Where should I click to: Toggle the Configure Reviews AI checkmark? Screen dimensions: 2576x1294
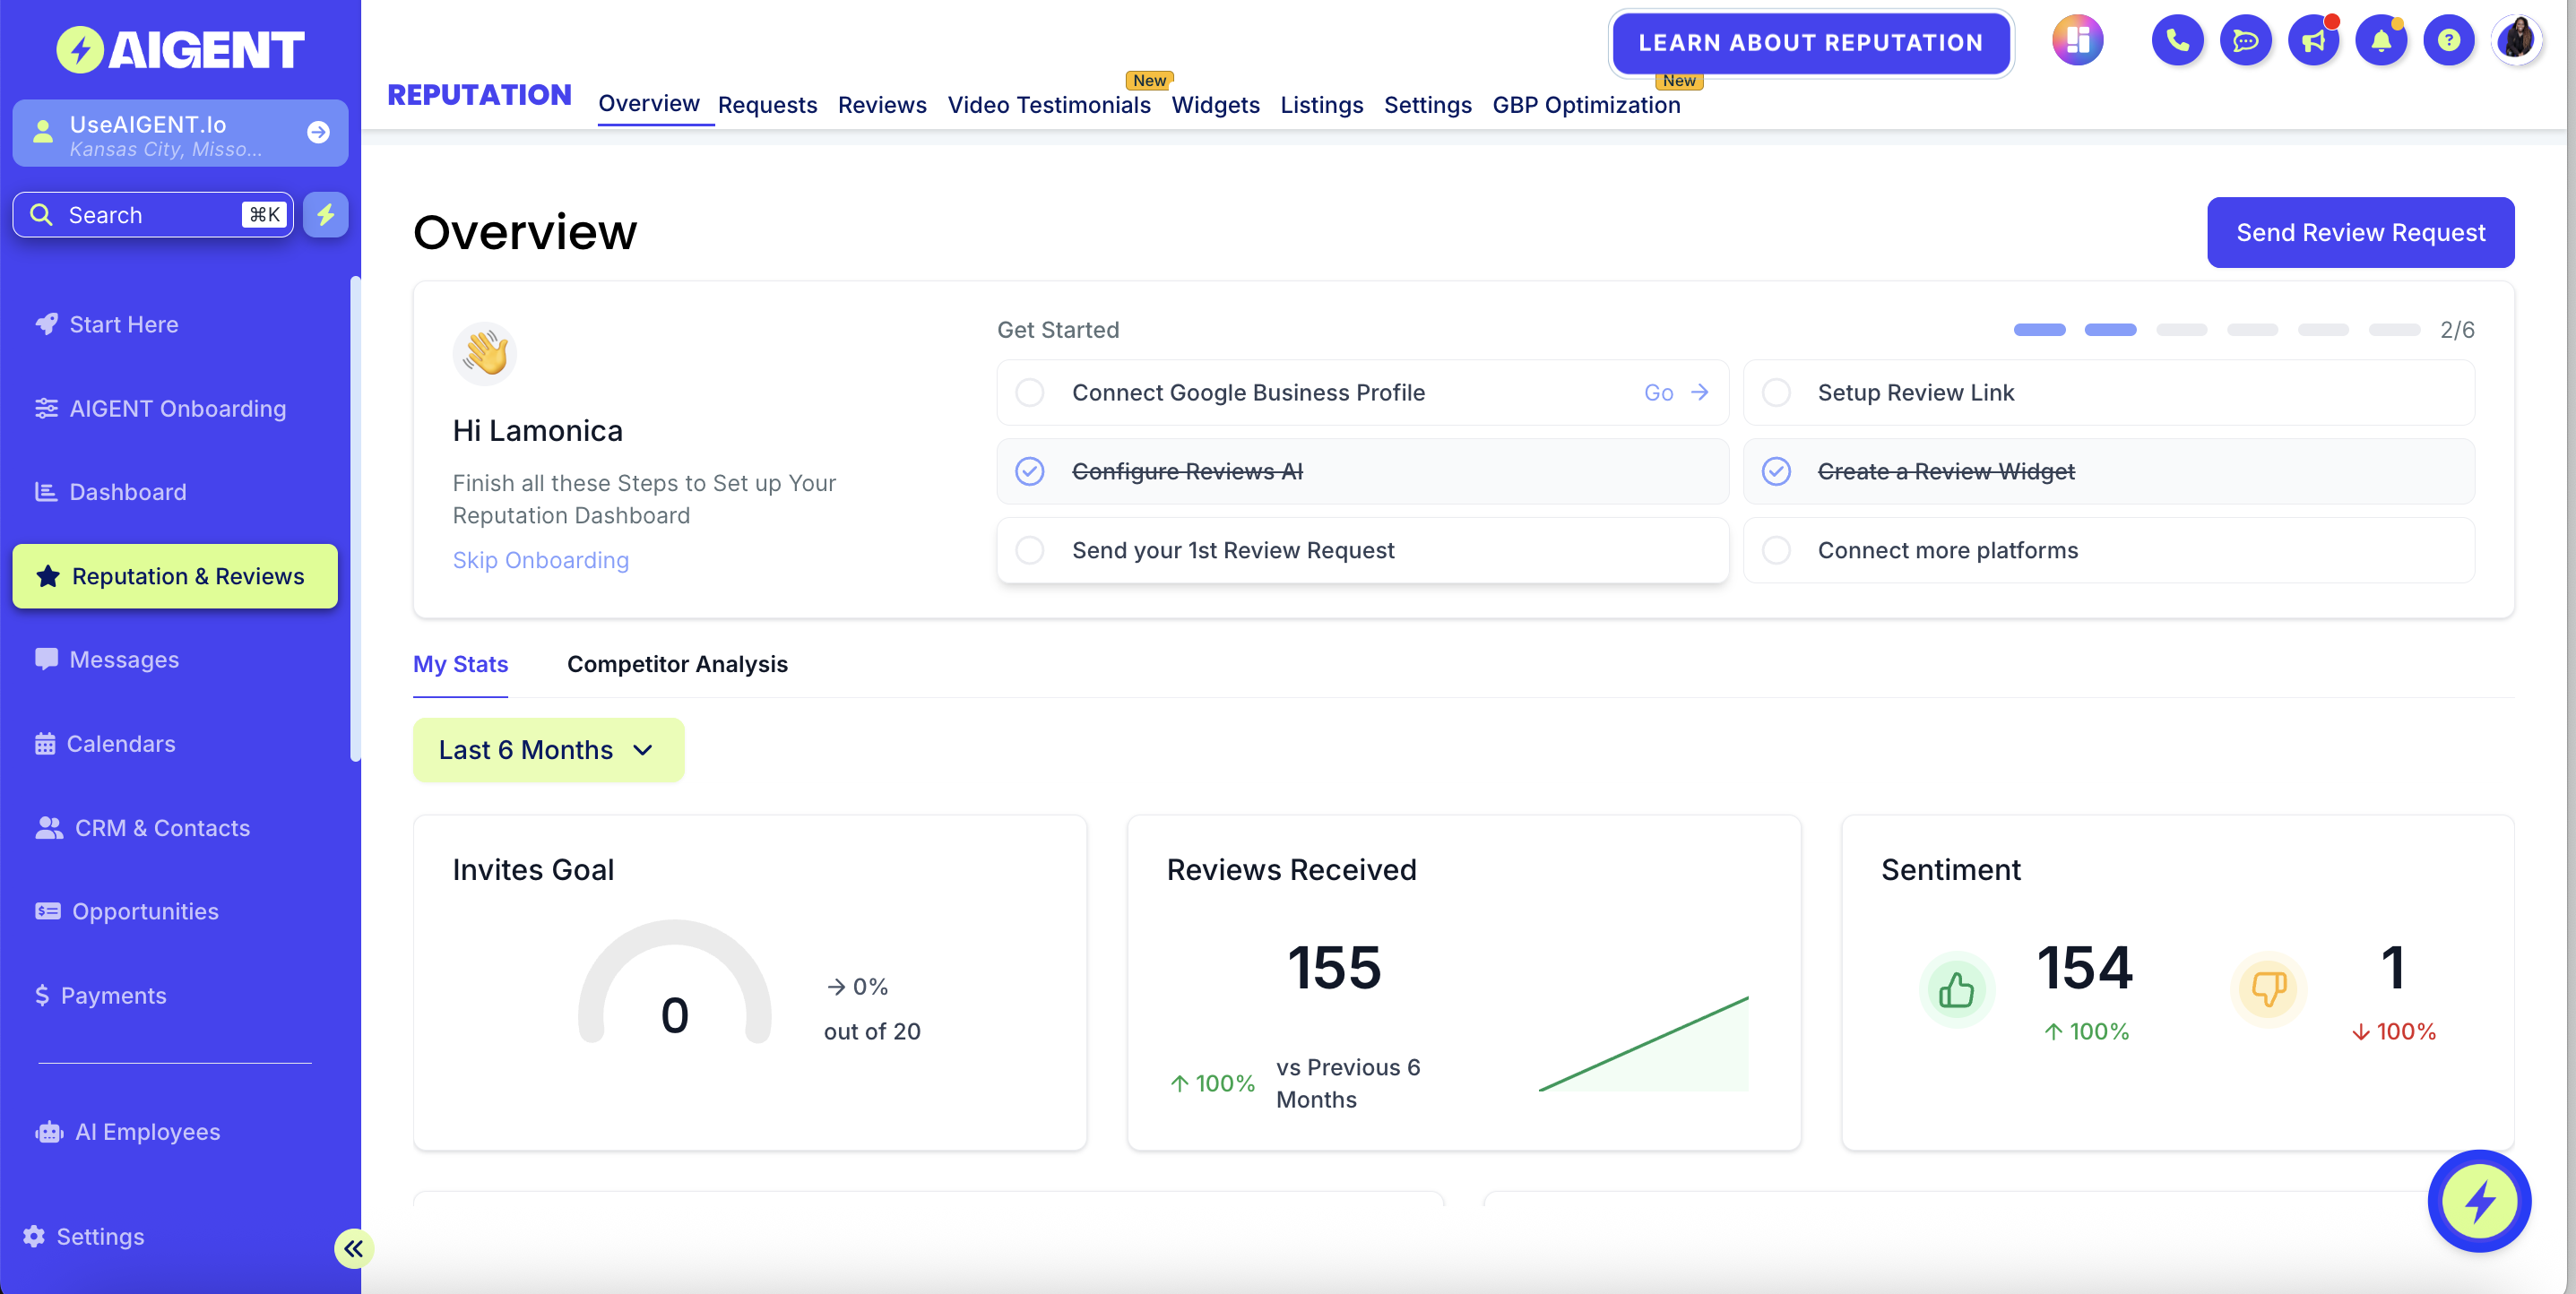1030,471
